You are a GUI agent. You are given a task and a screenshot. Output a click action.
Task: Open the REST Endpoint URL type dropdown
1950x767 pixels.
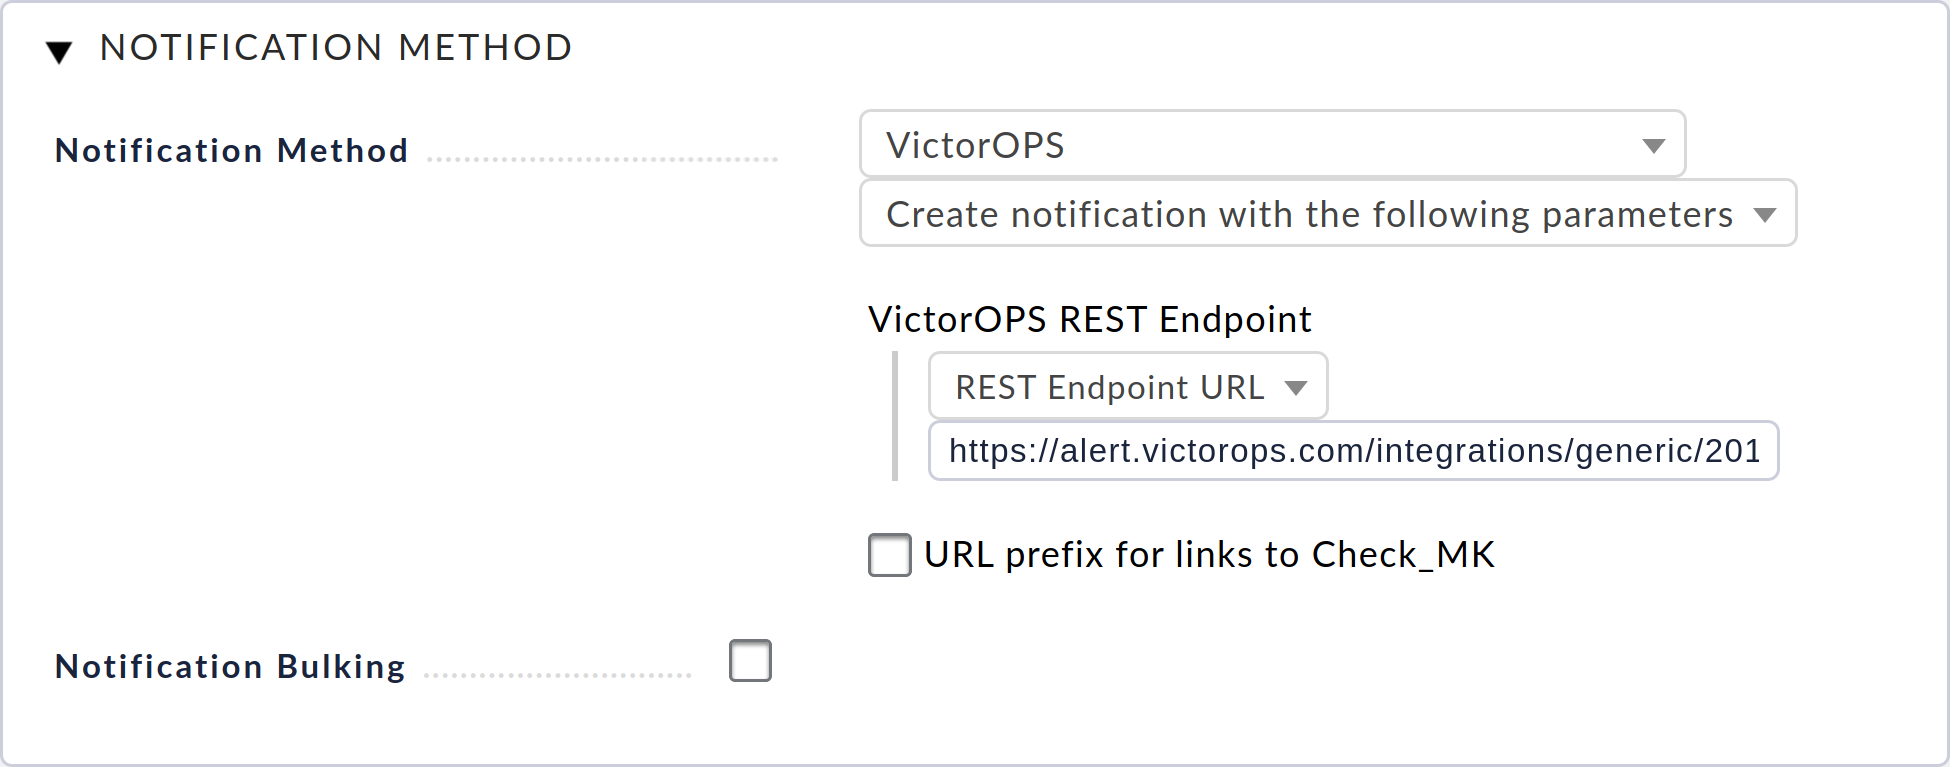[x=1127, y=387]
